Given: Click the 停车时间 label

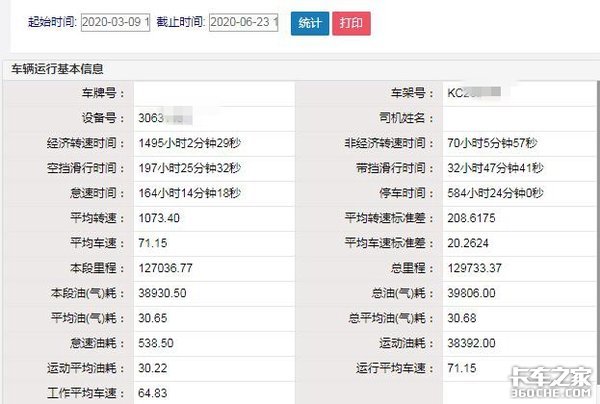Looking at the screenshot, I should pyautogui.click(x=406, y=193).
